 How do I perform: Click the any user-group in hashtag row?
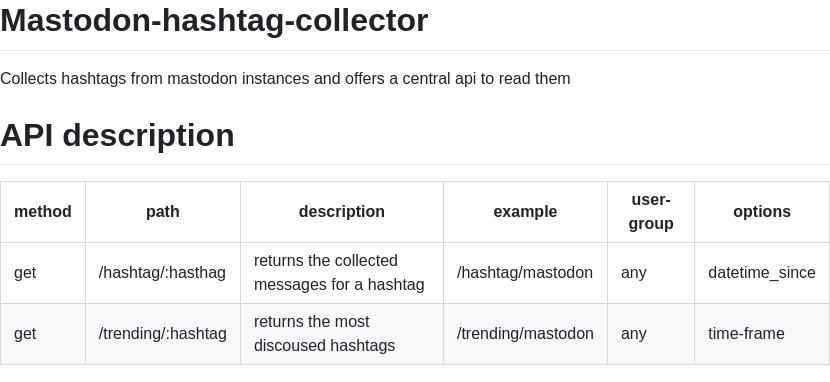(651, 273)
